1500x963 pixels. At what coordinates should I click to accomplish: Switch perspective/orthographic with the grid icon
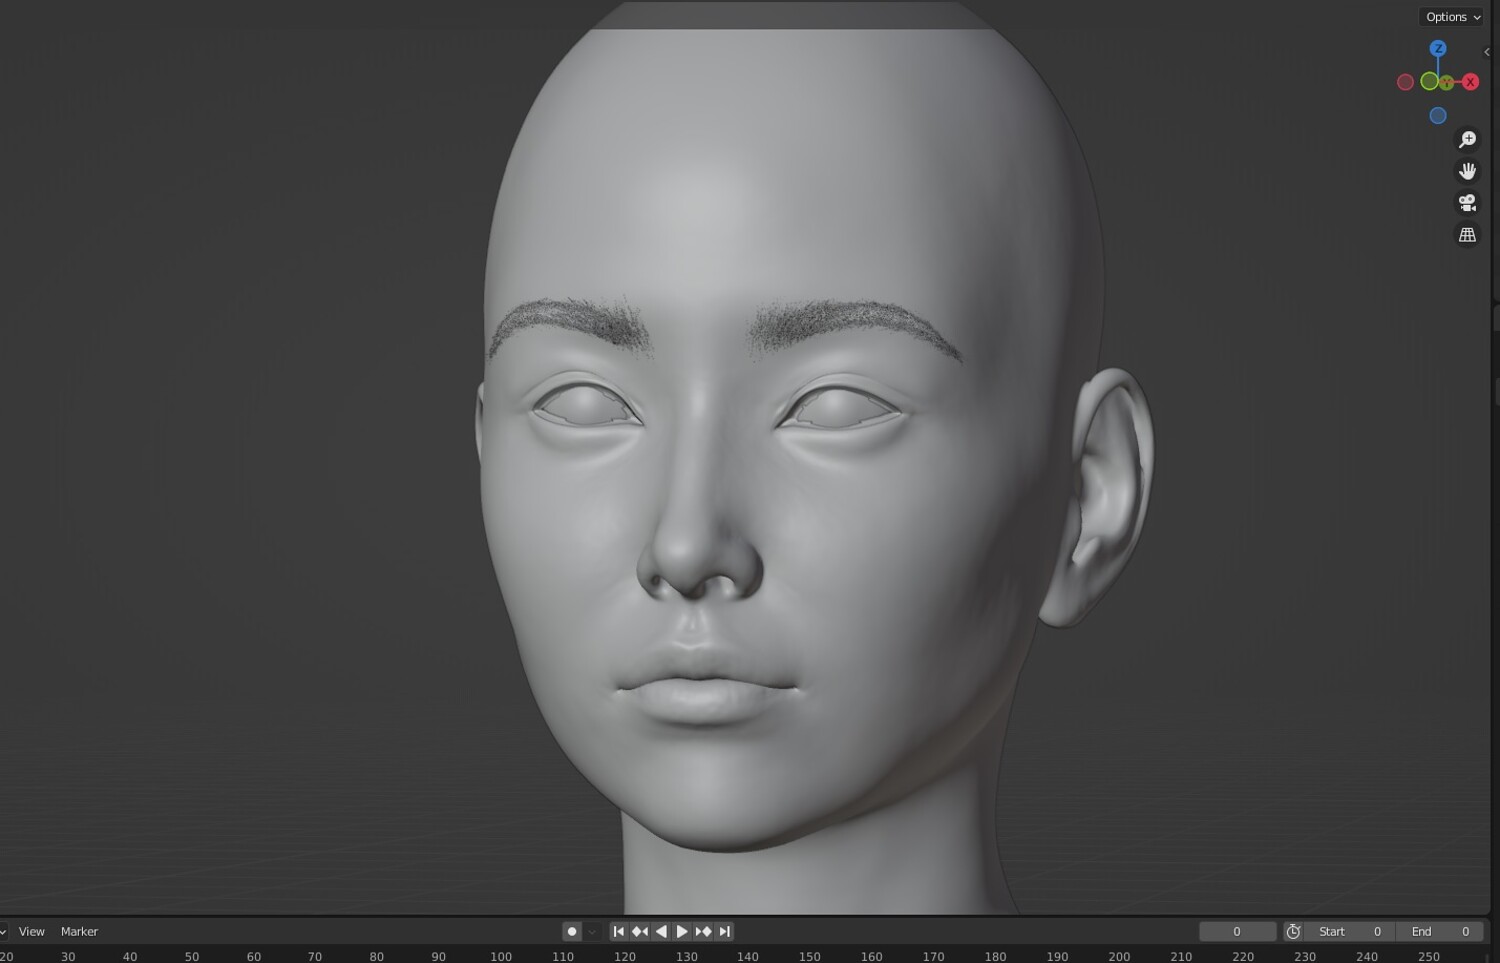1467,235
